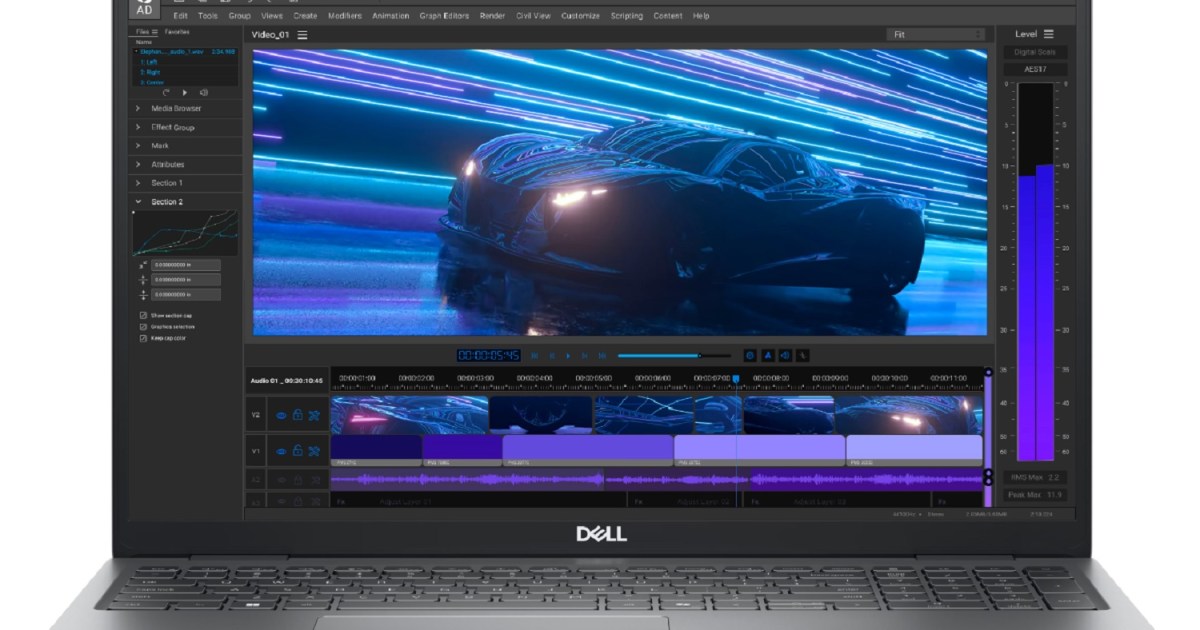Open the Video_01 panel hamburger menu
The image size is (1200, 630).
tap(302, 35)
